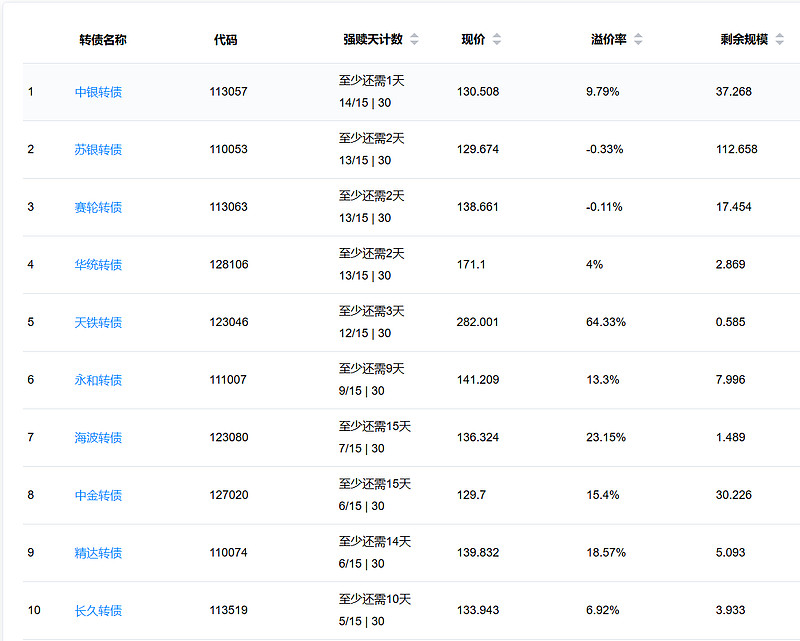This screenshot has height=641, width=800.
Task: Click 至少还需10天 in 长久转债 row
Action: pos(374,600)
